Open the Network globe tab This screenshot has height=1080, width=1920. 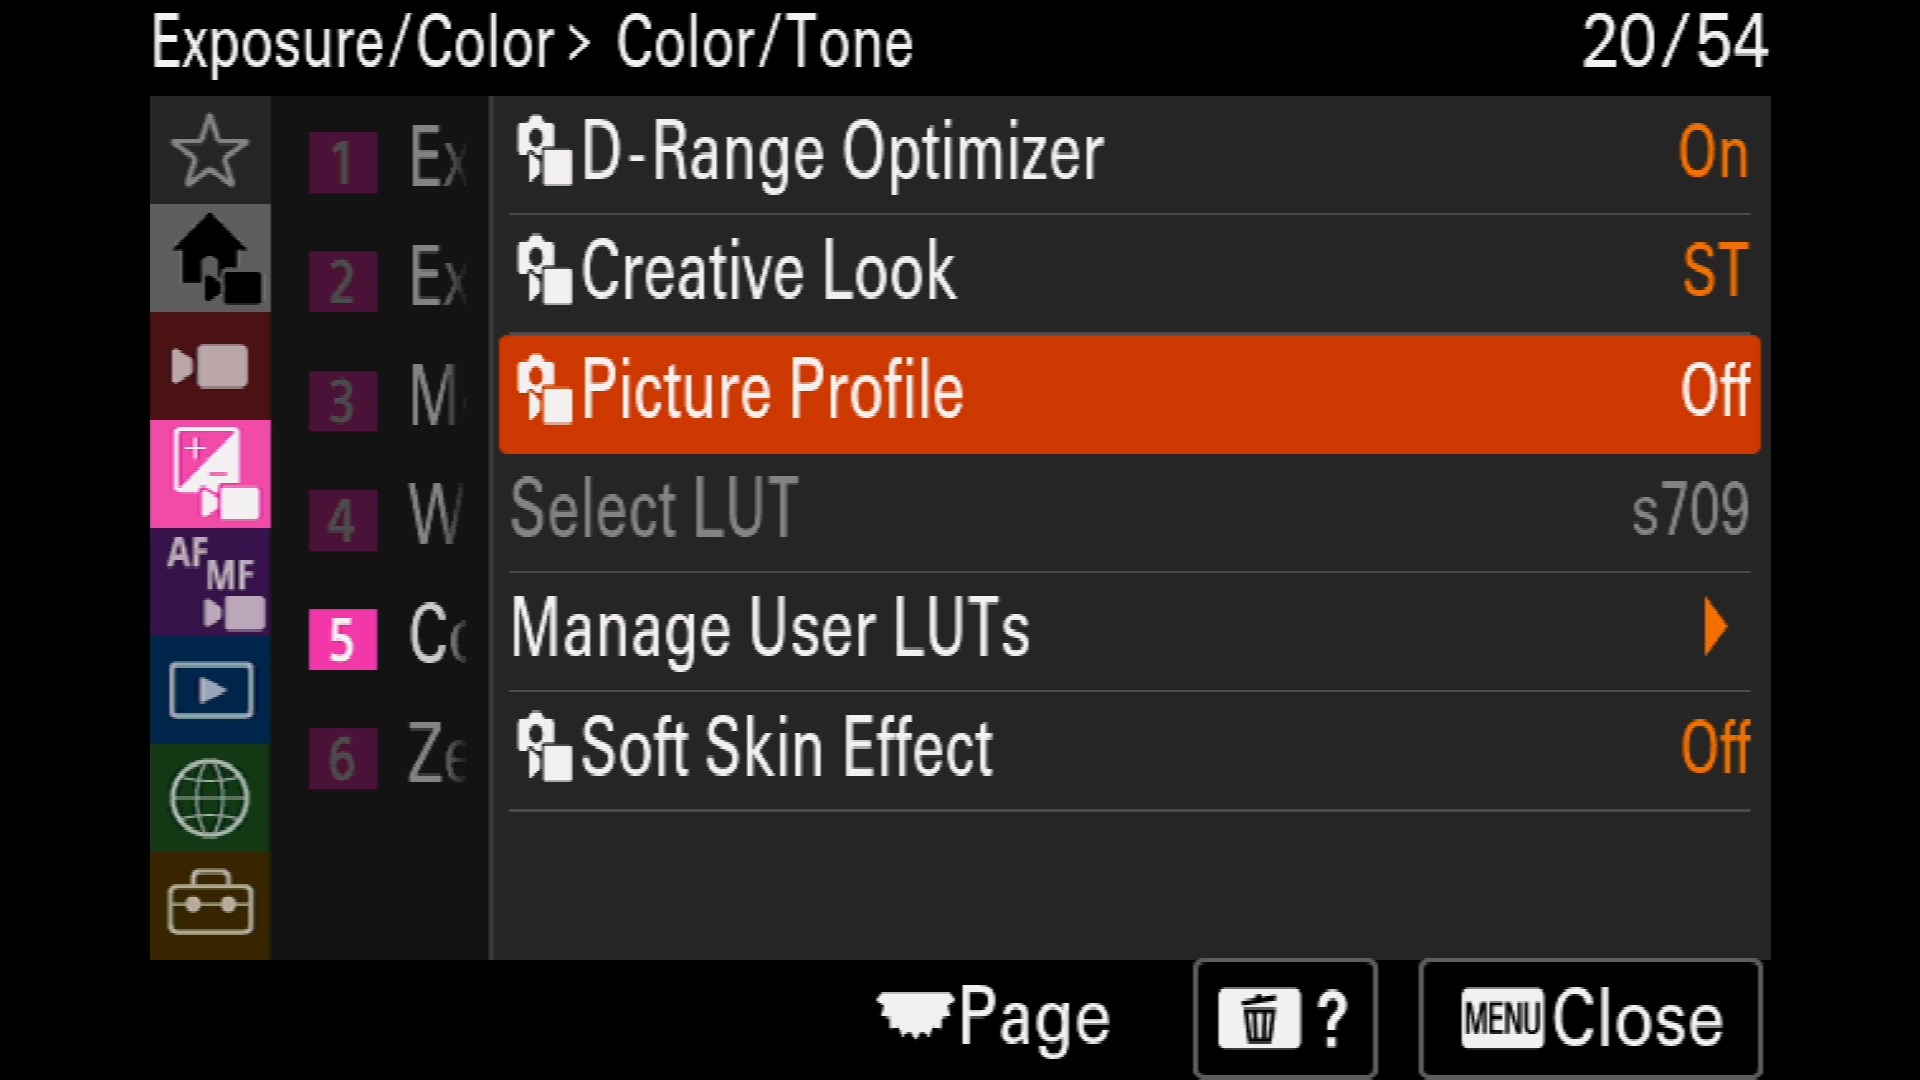click(x=210, y=798)
